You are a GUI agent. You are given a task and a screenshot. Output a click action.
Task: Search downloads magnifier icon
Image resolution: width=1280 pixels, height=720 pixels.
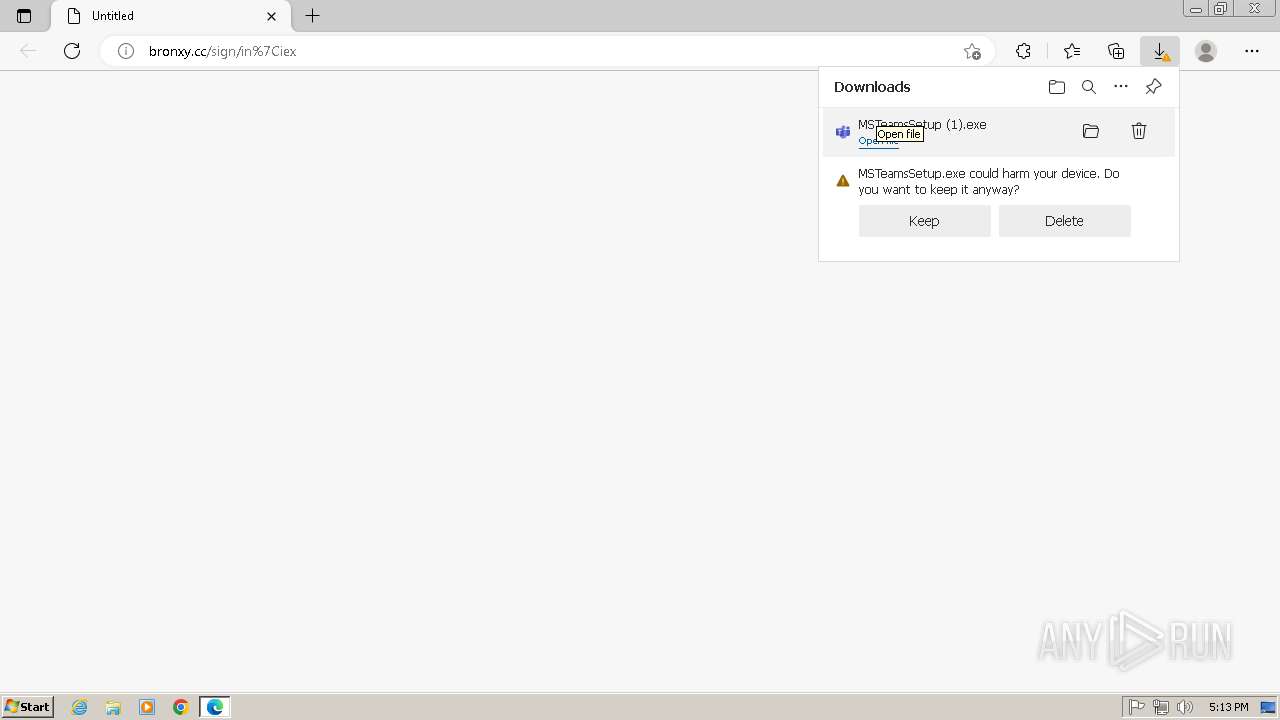(1089, 87)
